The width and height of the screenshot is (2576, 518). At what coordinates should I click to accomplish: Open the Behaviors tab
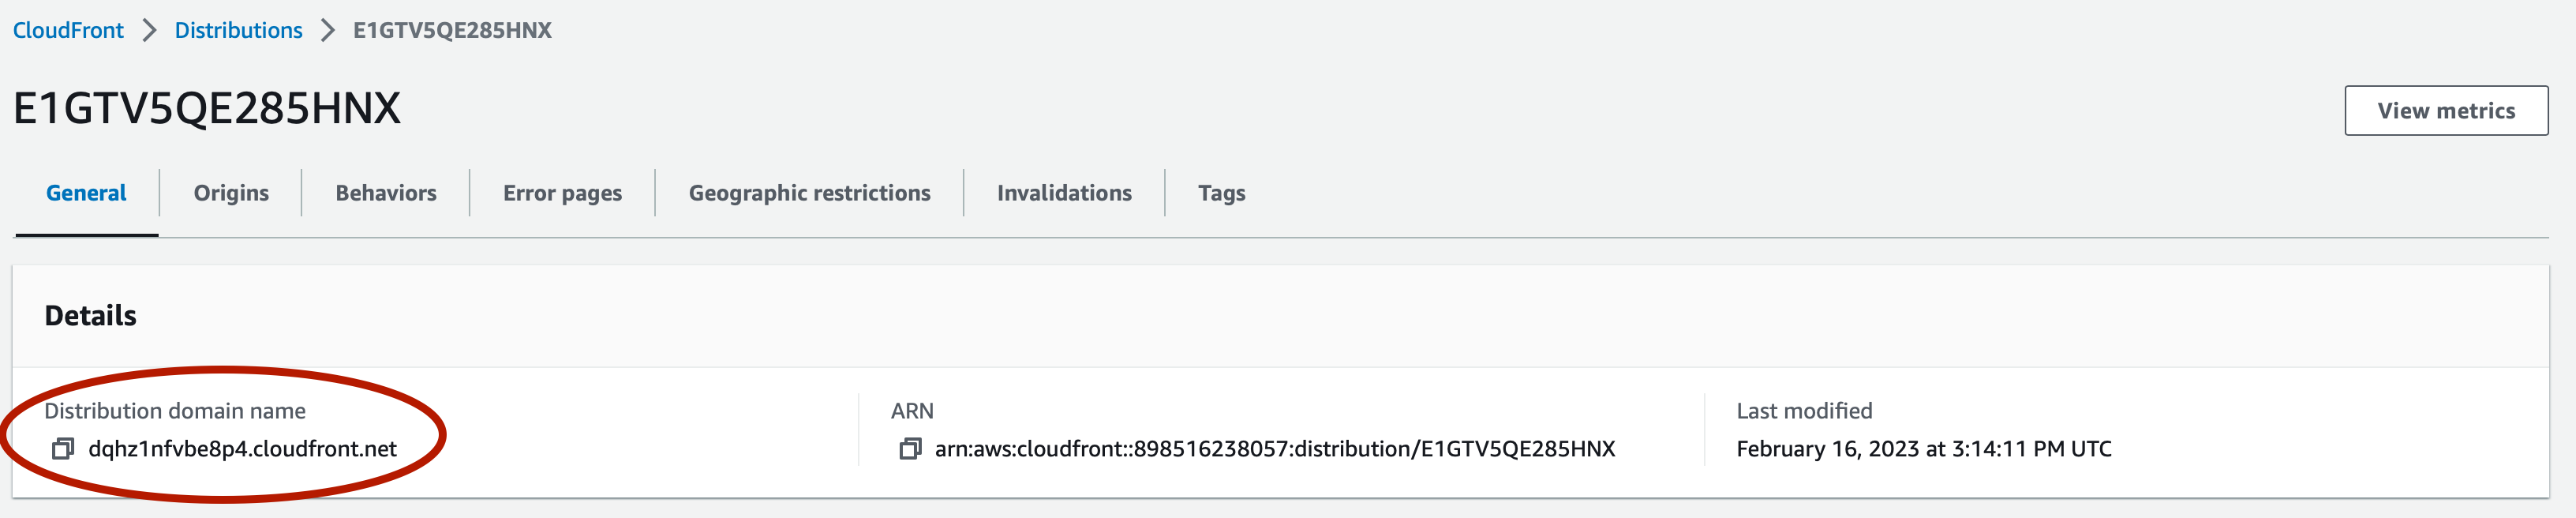(386, 193)
